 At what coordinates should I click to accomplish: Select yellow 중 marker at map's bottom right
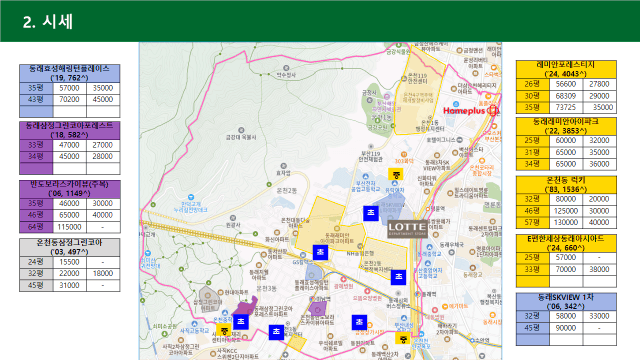point(402,338)
